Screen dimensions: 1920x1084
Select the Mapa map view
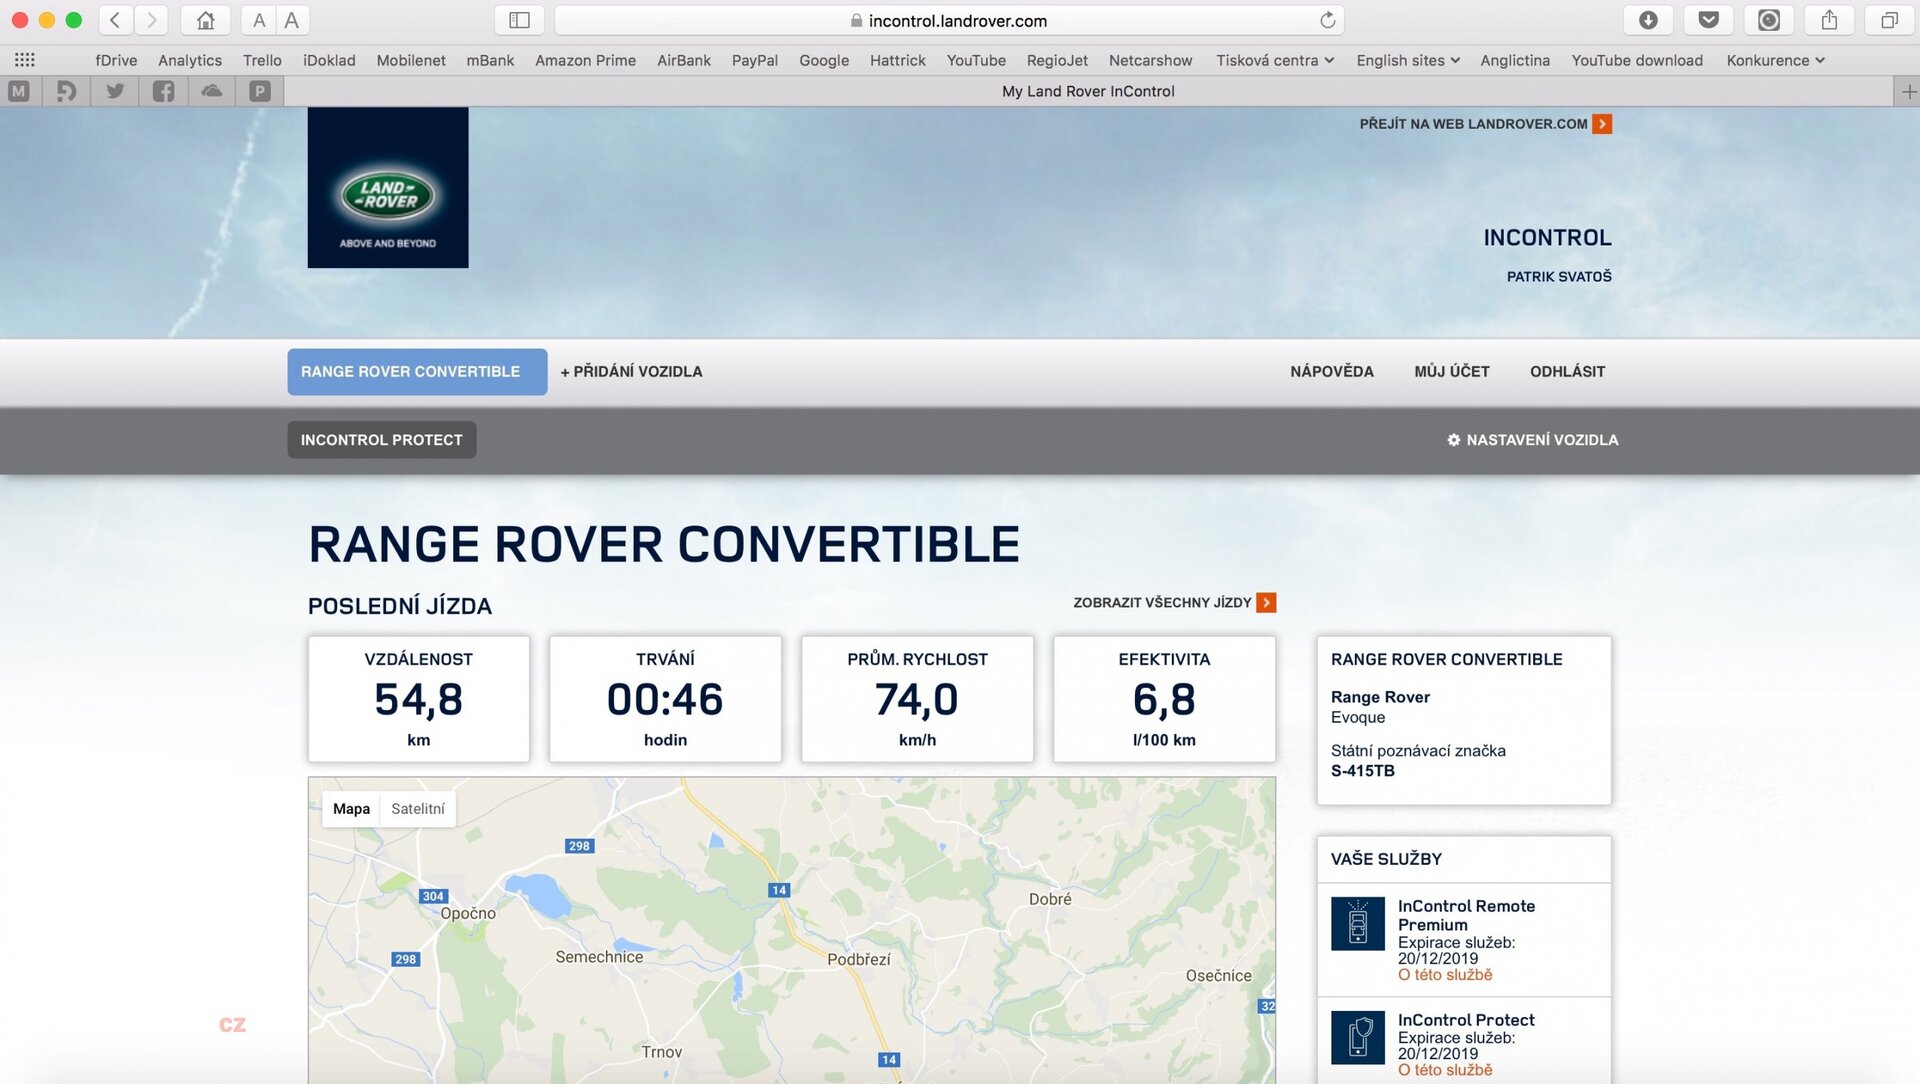click(x=351, y=808)
